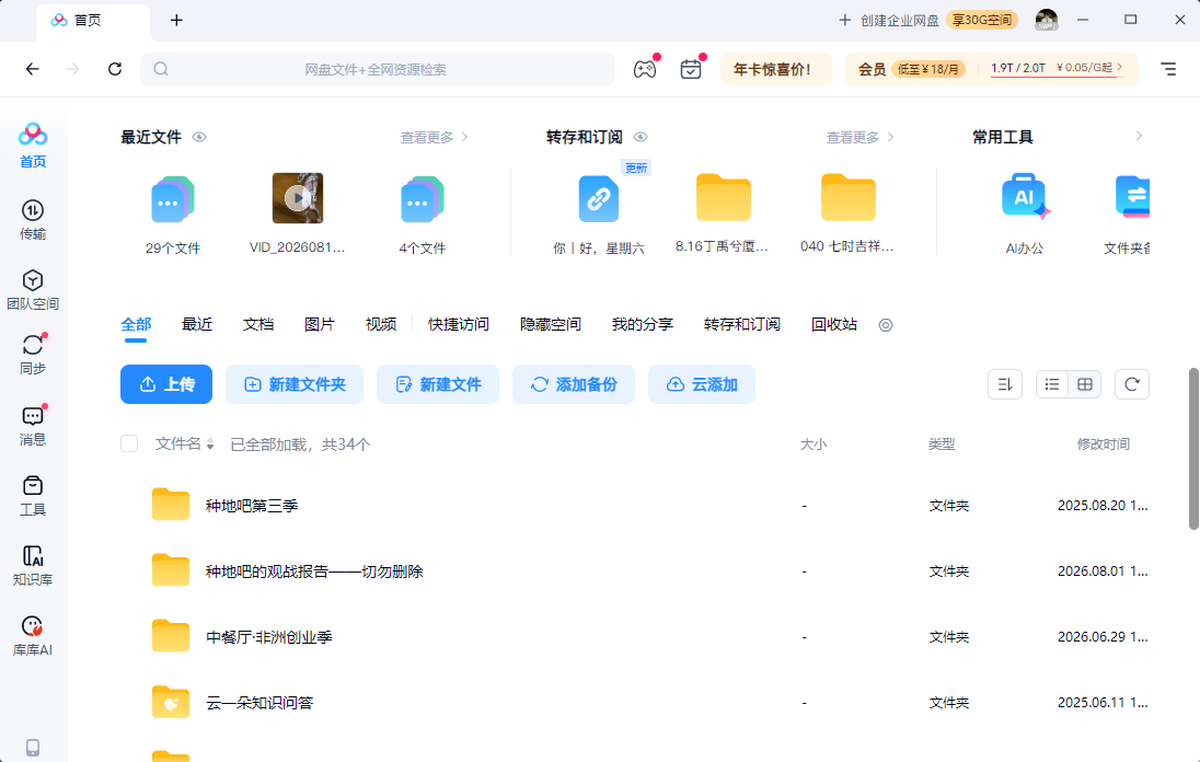
Task: Open the 你｜好，星期六 link item
Action: point(599,198)
